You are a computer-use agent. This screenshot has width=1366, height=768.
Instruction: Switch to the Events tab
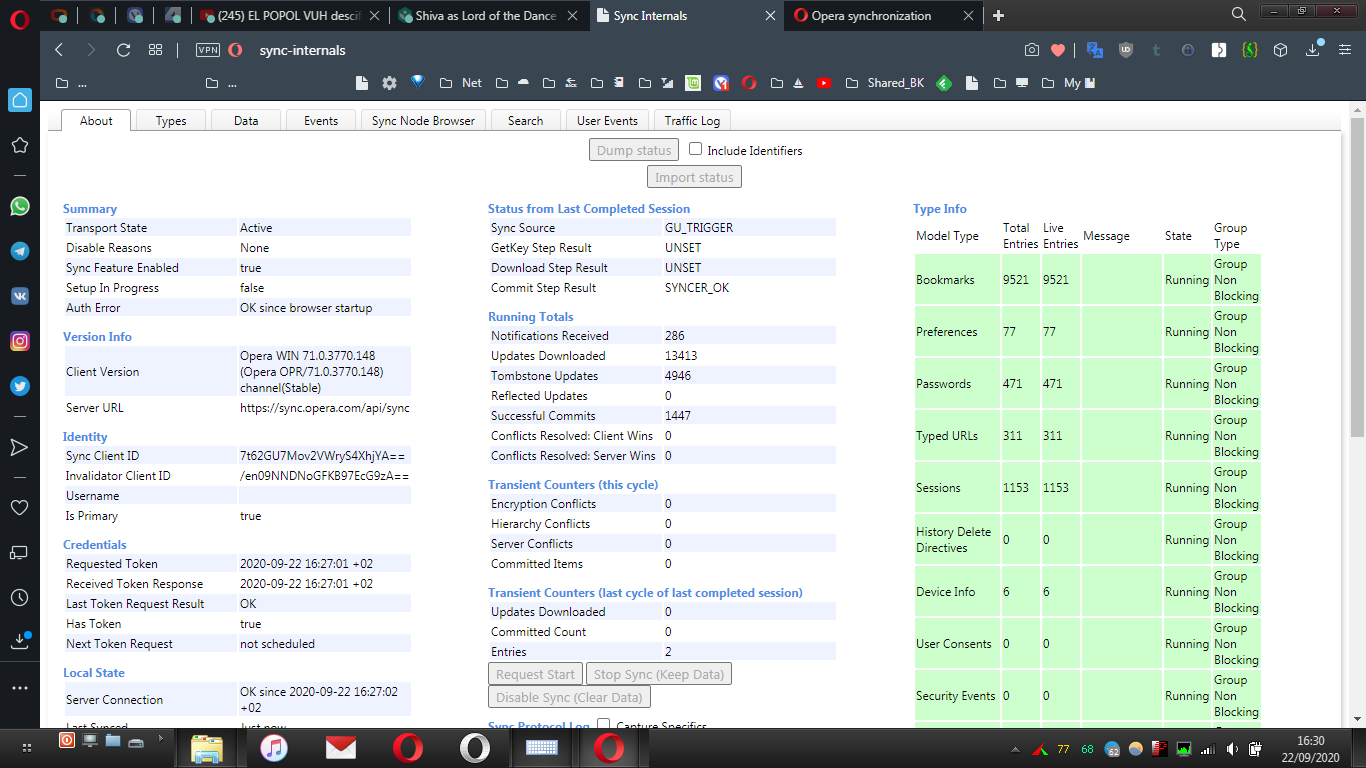coord(321,120)
